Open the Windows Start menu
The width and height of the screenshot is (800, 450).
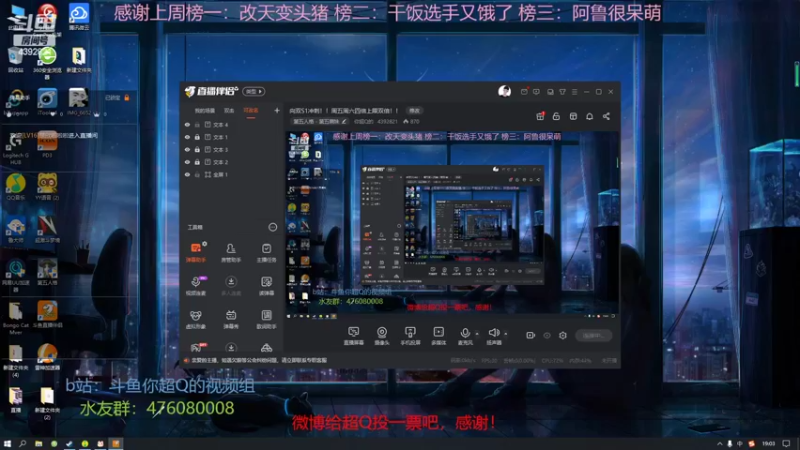click(7, 444)
